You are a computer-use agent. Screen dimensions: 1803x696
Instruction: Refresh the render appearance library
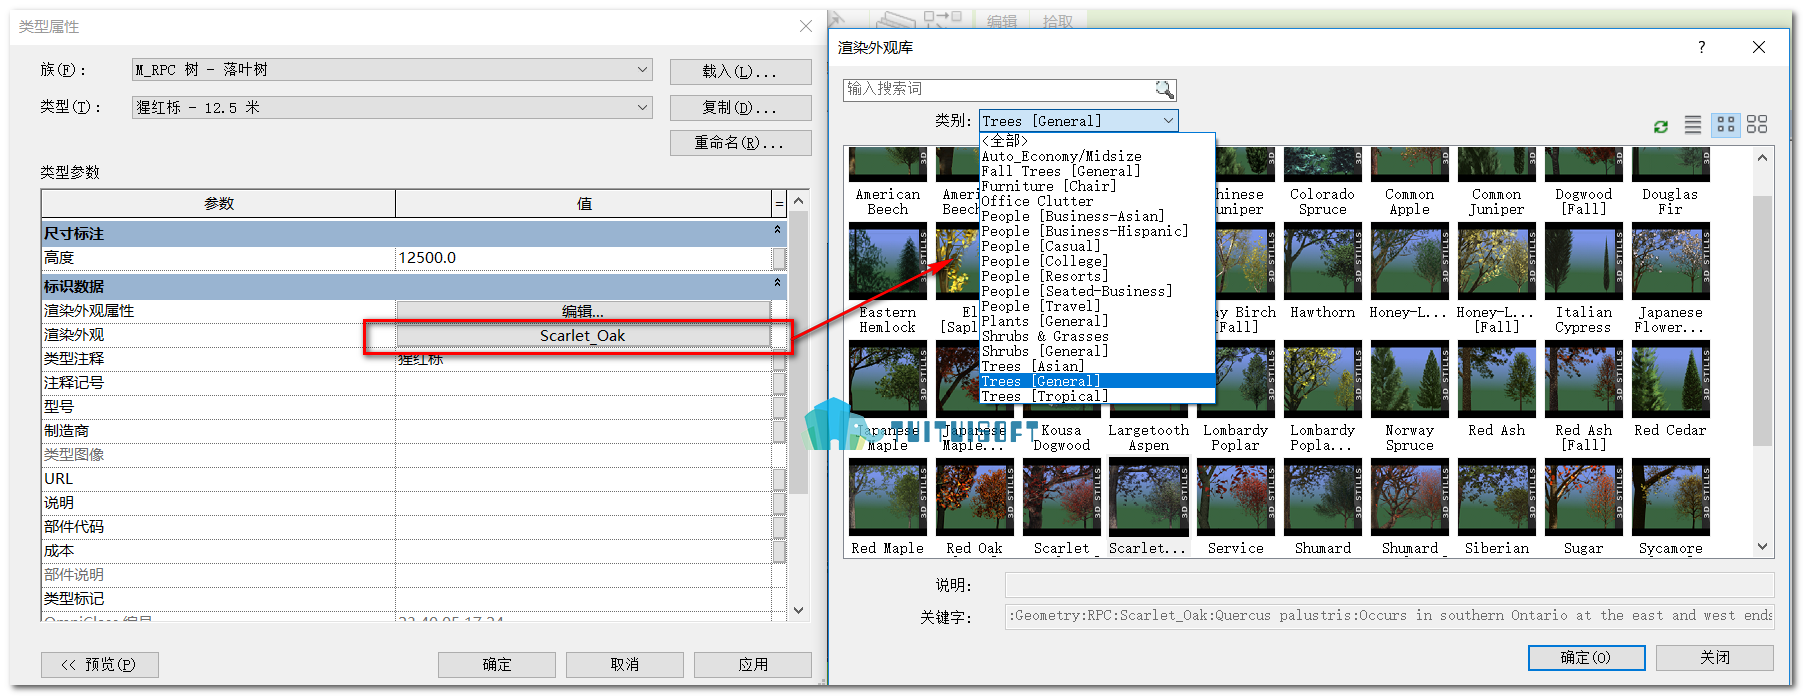pos(1661,126)
